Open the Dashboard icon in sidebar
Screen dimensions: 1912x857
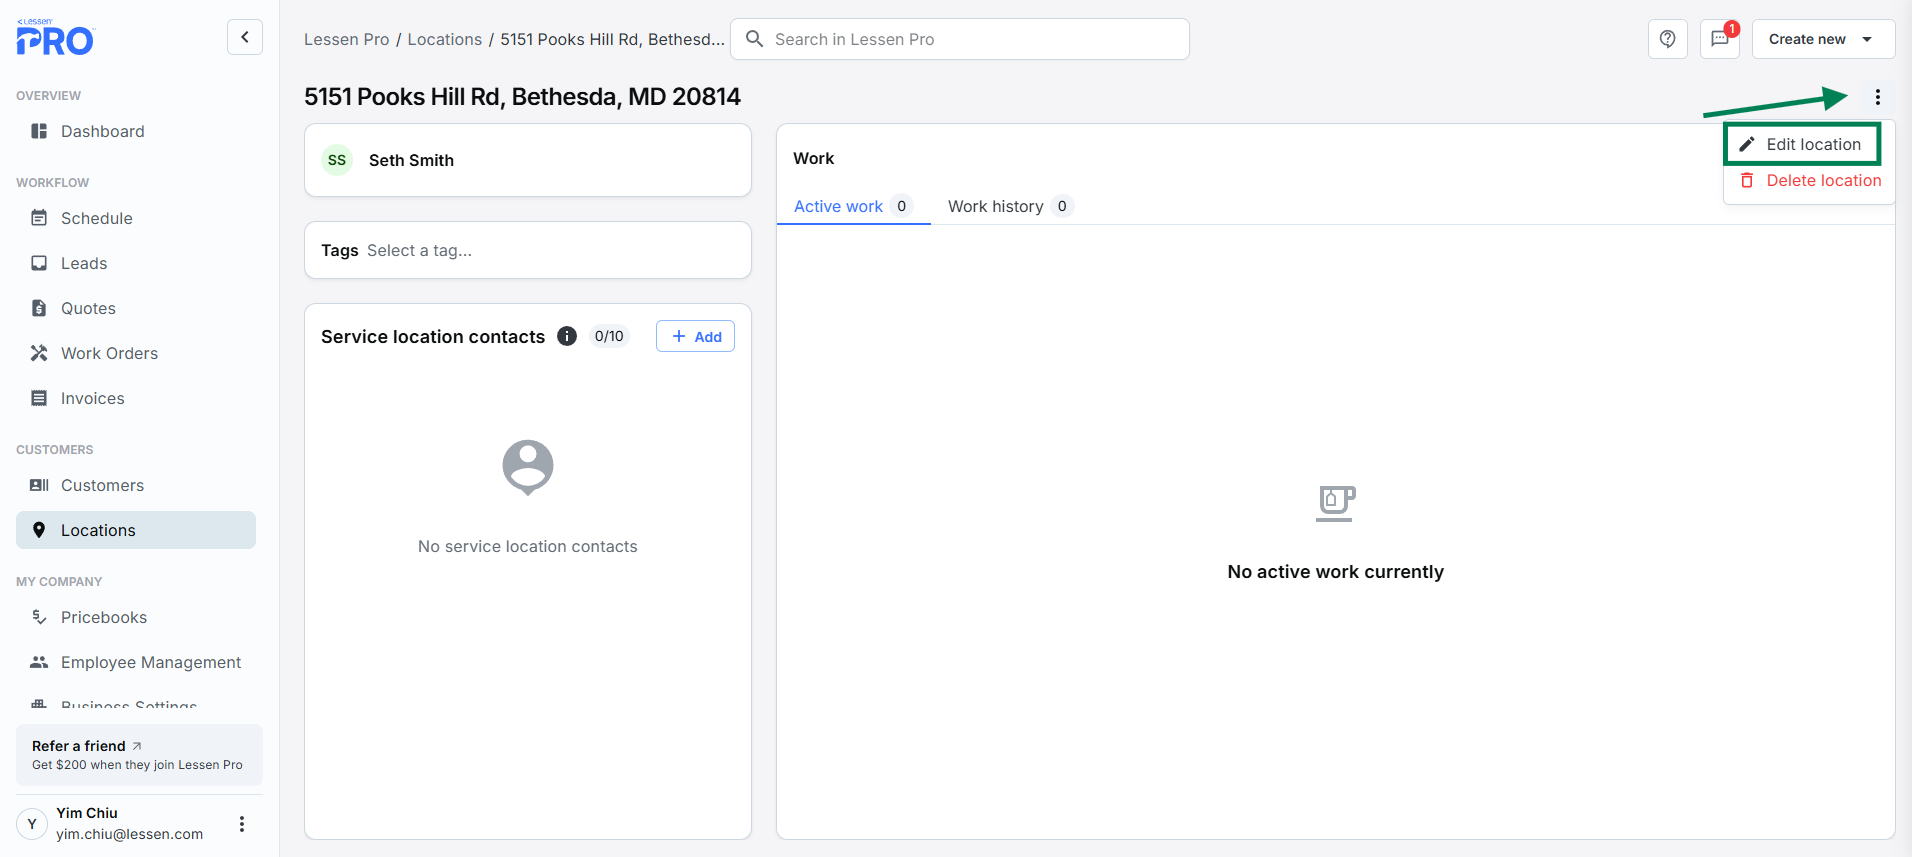(39, 131)
